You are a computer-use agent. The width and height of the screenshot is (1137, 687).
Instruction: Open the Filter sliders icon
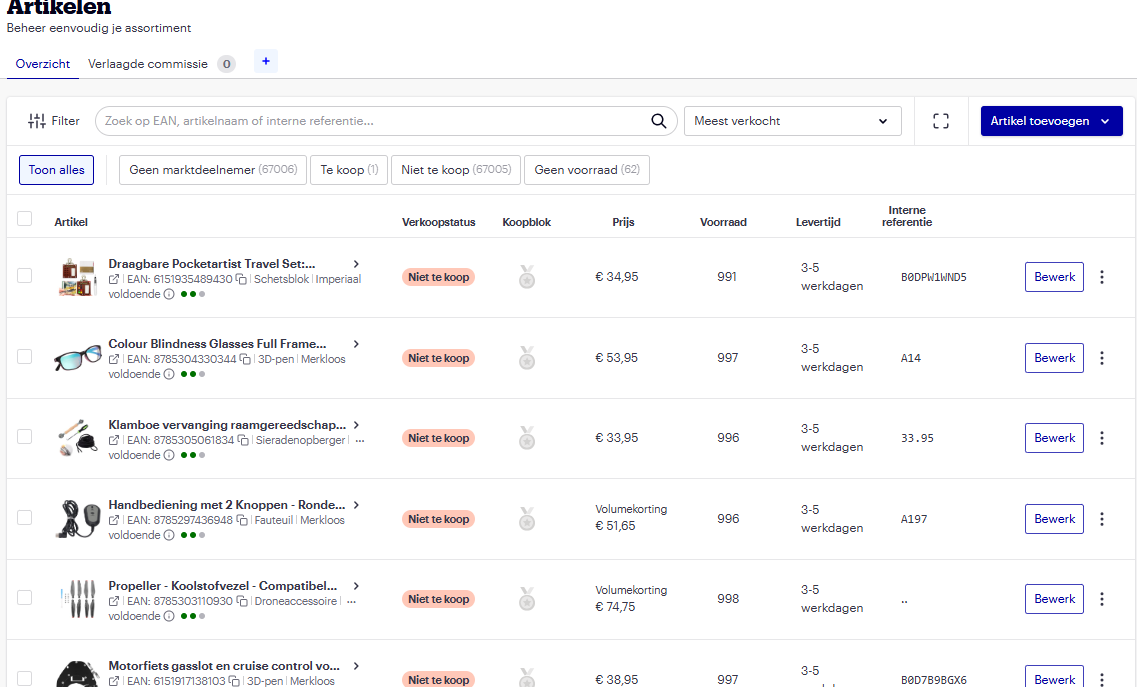click(x=37, y=121)
